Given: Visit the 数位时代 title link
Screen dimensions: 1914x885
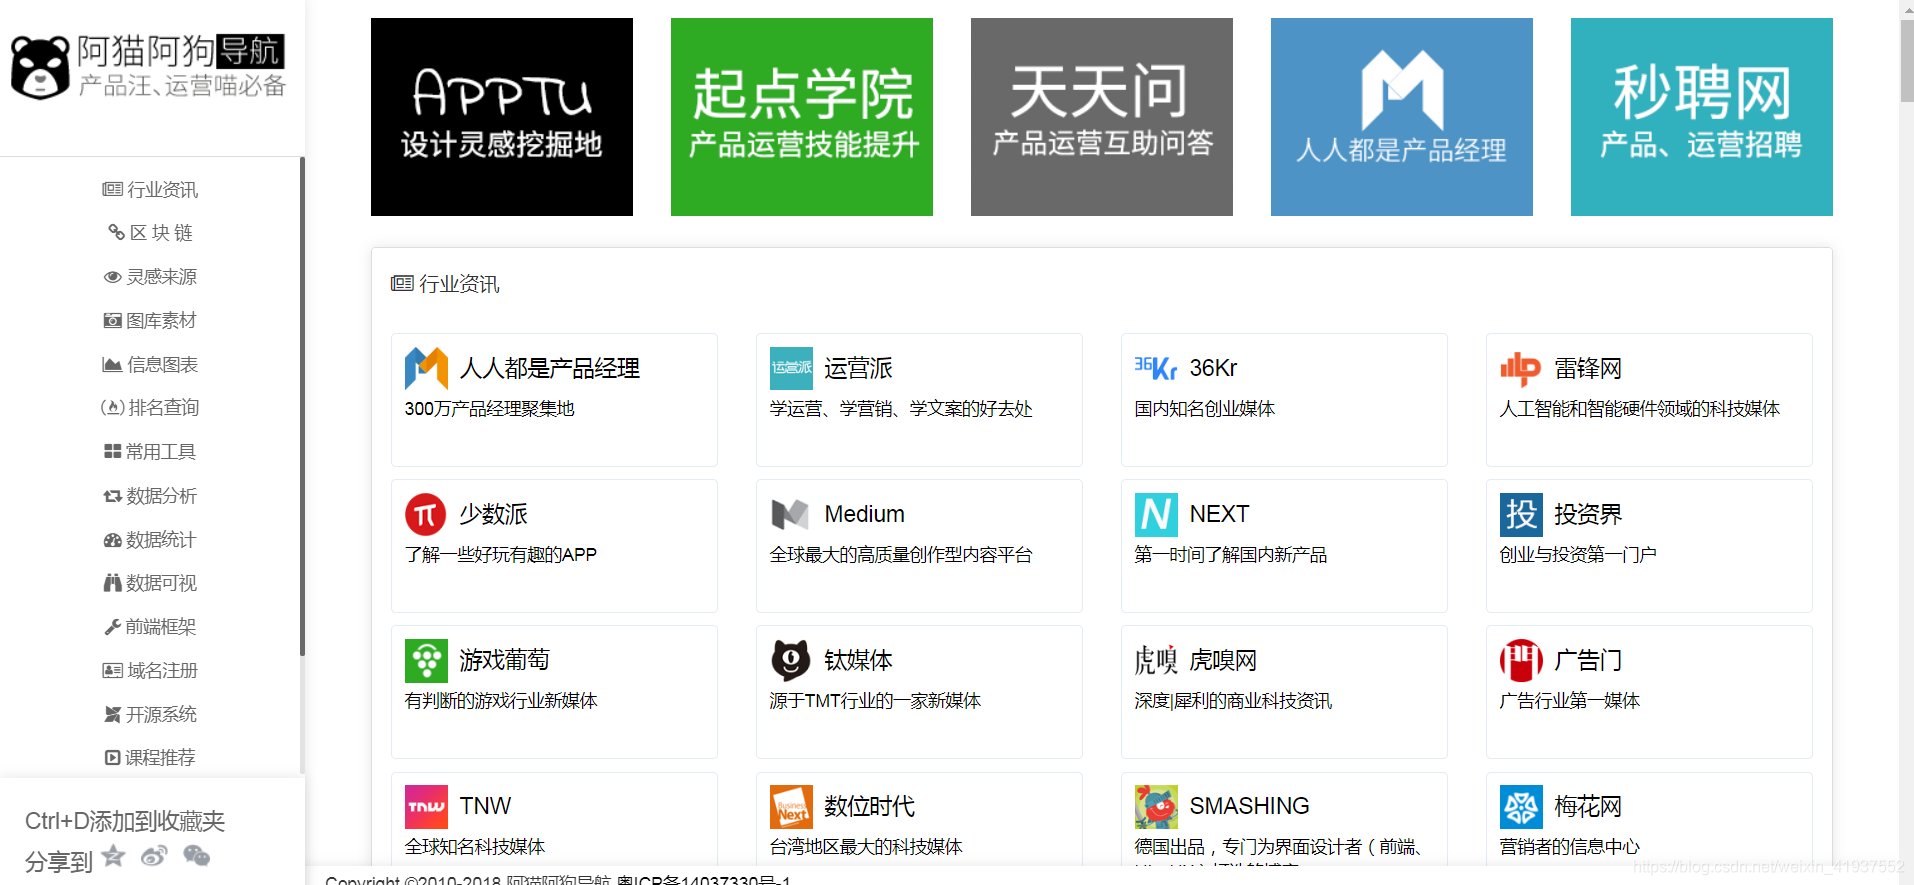Looking at the screenshot, I should point(870,807).
